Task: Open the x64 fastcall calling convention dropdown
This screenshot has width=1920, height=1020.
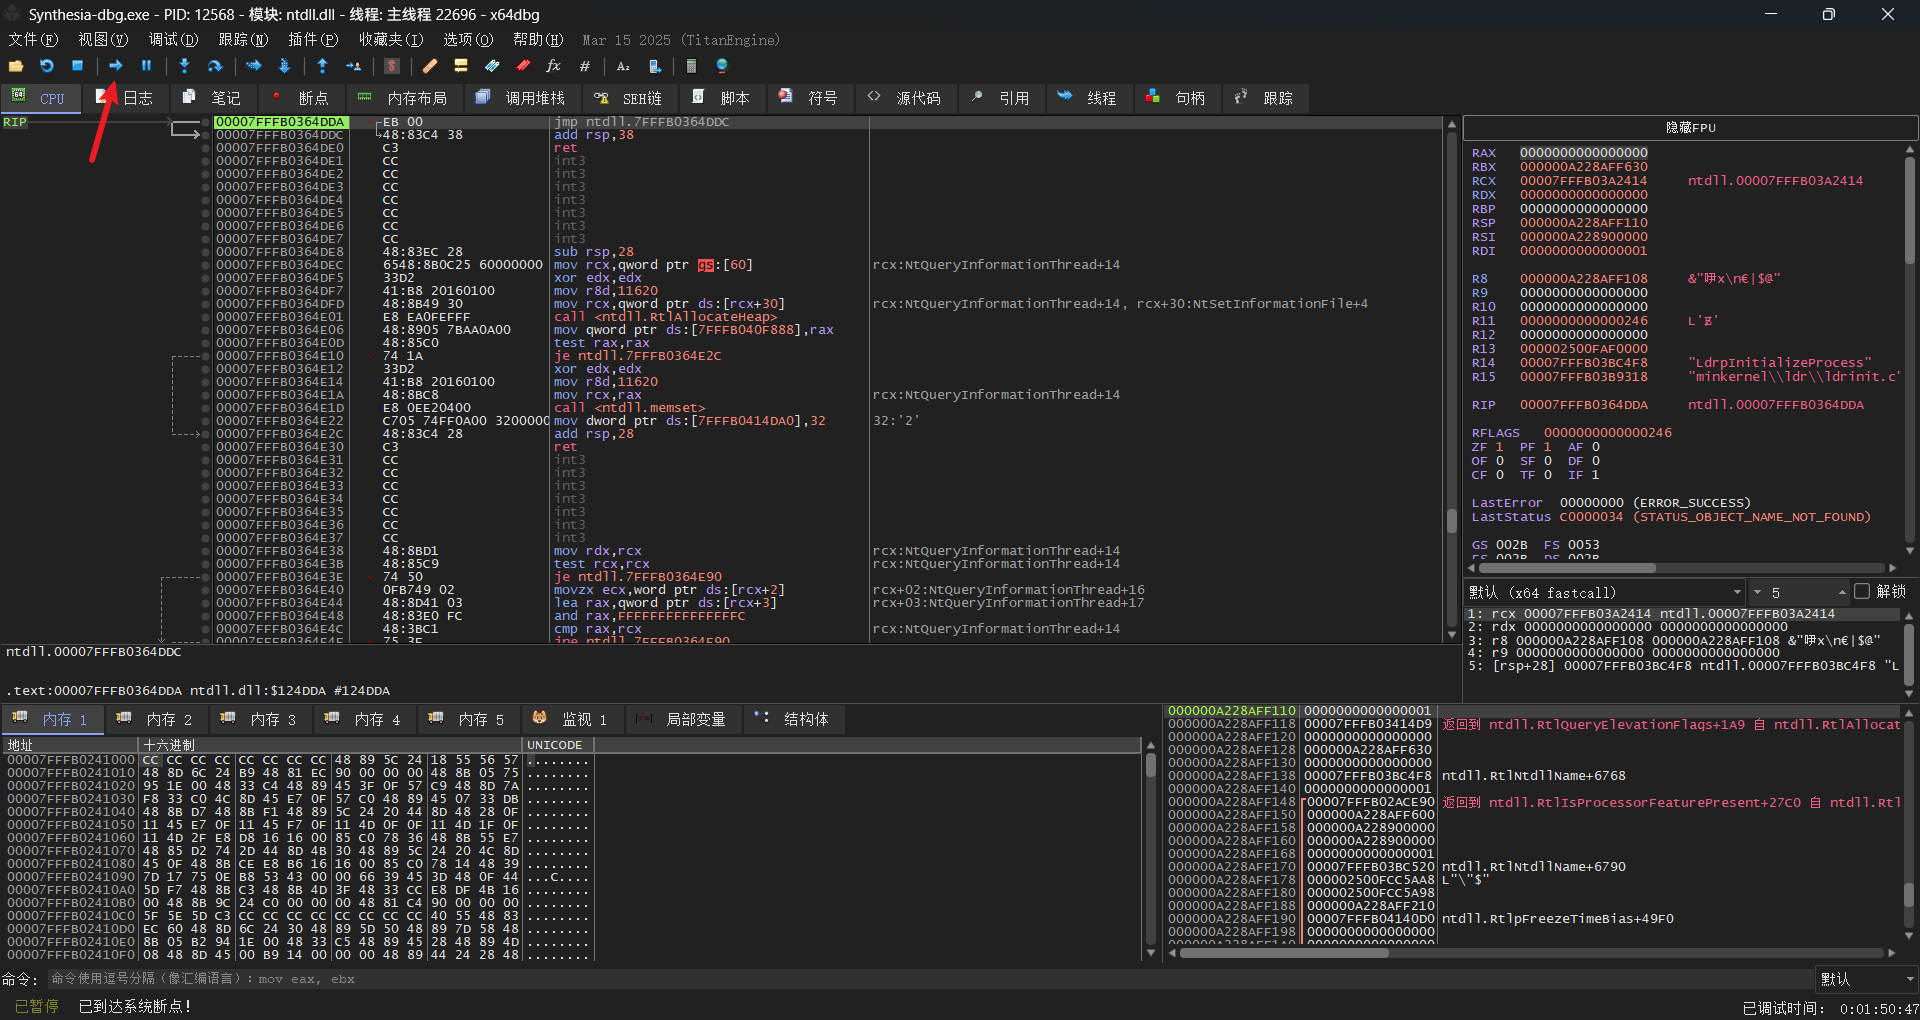Action: point(1606,592)
